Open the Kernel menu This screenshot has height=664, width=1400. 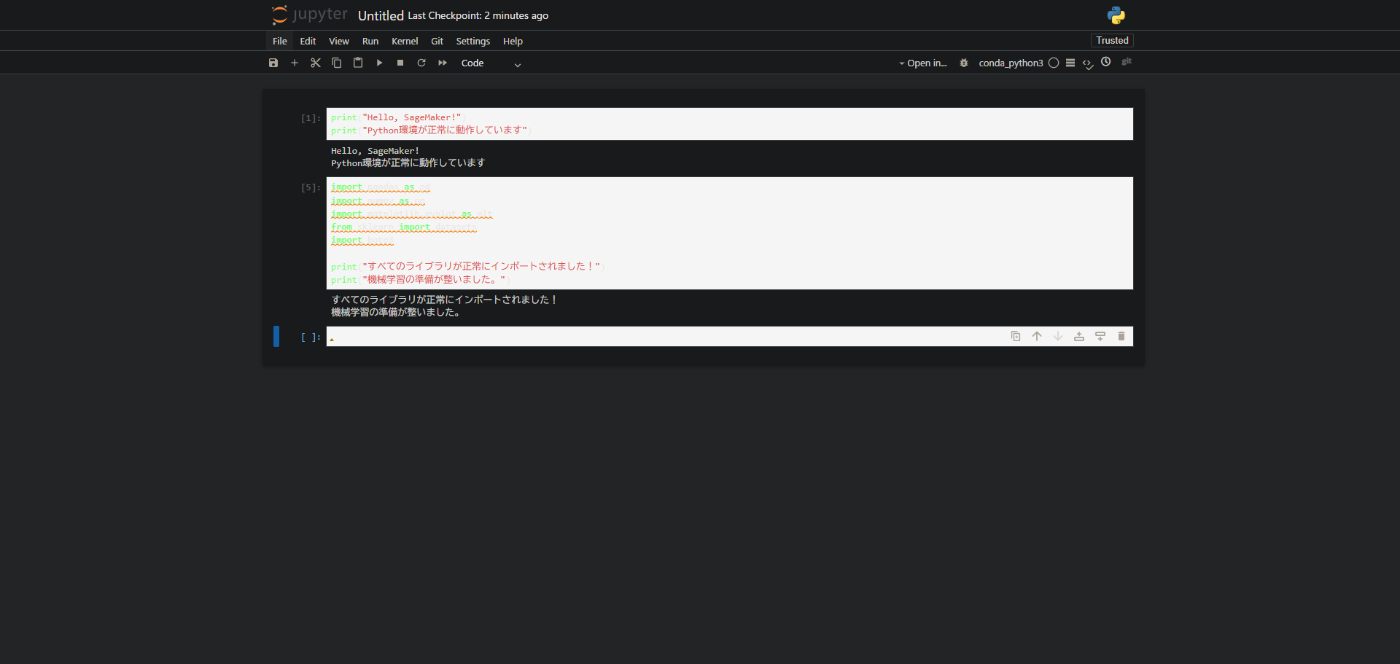point(405,41)
